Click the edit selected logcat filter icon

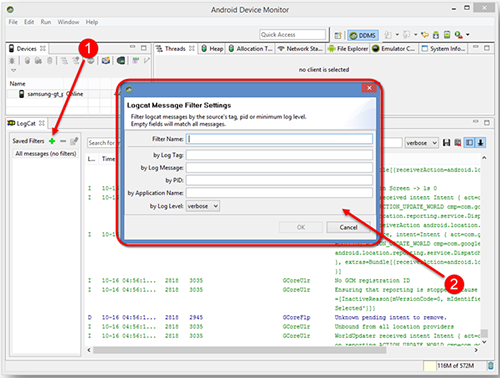(74, 141)
